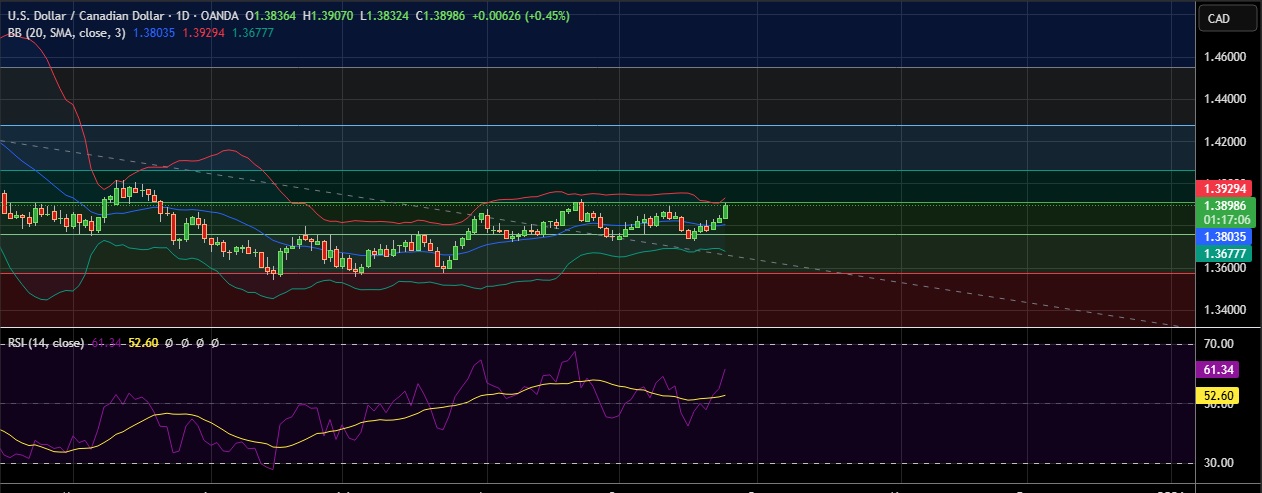The image size is (1262, 493).
Task: Select the latest green candlestick on chart
Action: pos(725,212)
